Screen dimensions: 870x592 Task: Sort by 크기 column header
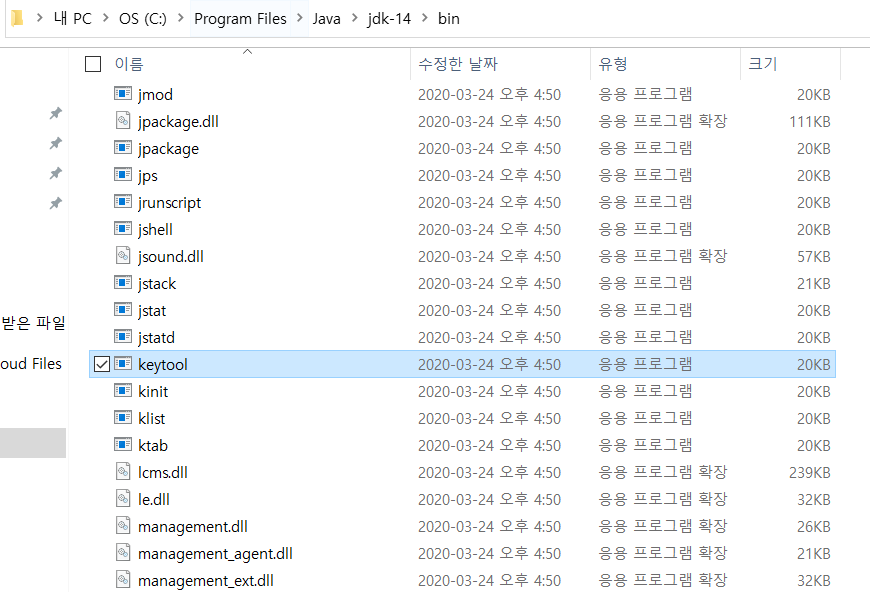click(763, 64)
